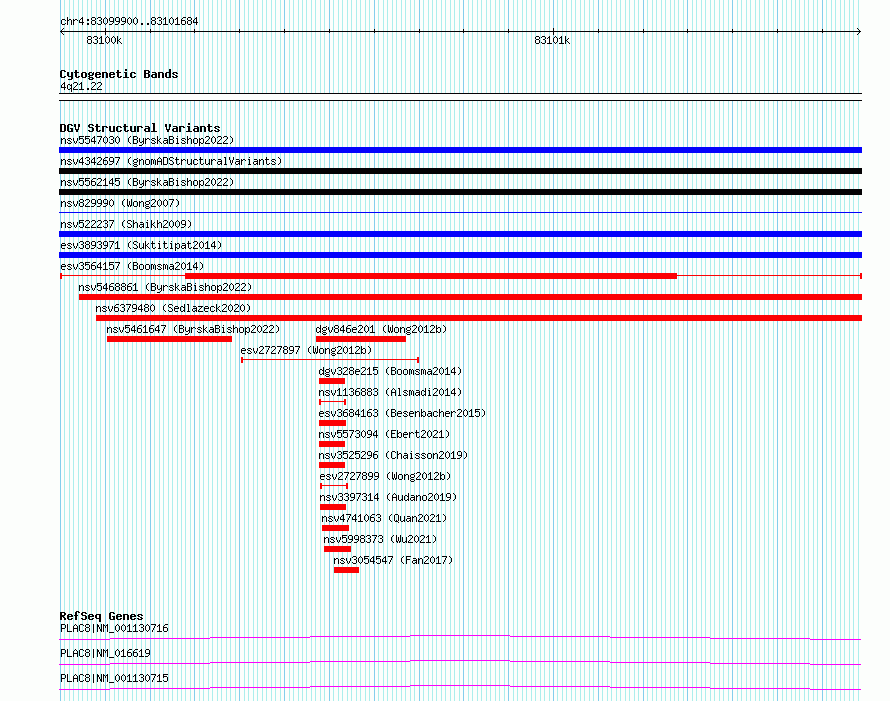Click the nsv4741063 (Quan2021) label
Viewport: 890px width, 701px height.
(x=384, y=518)
